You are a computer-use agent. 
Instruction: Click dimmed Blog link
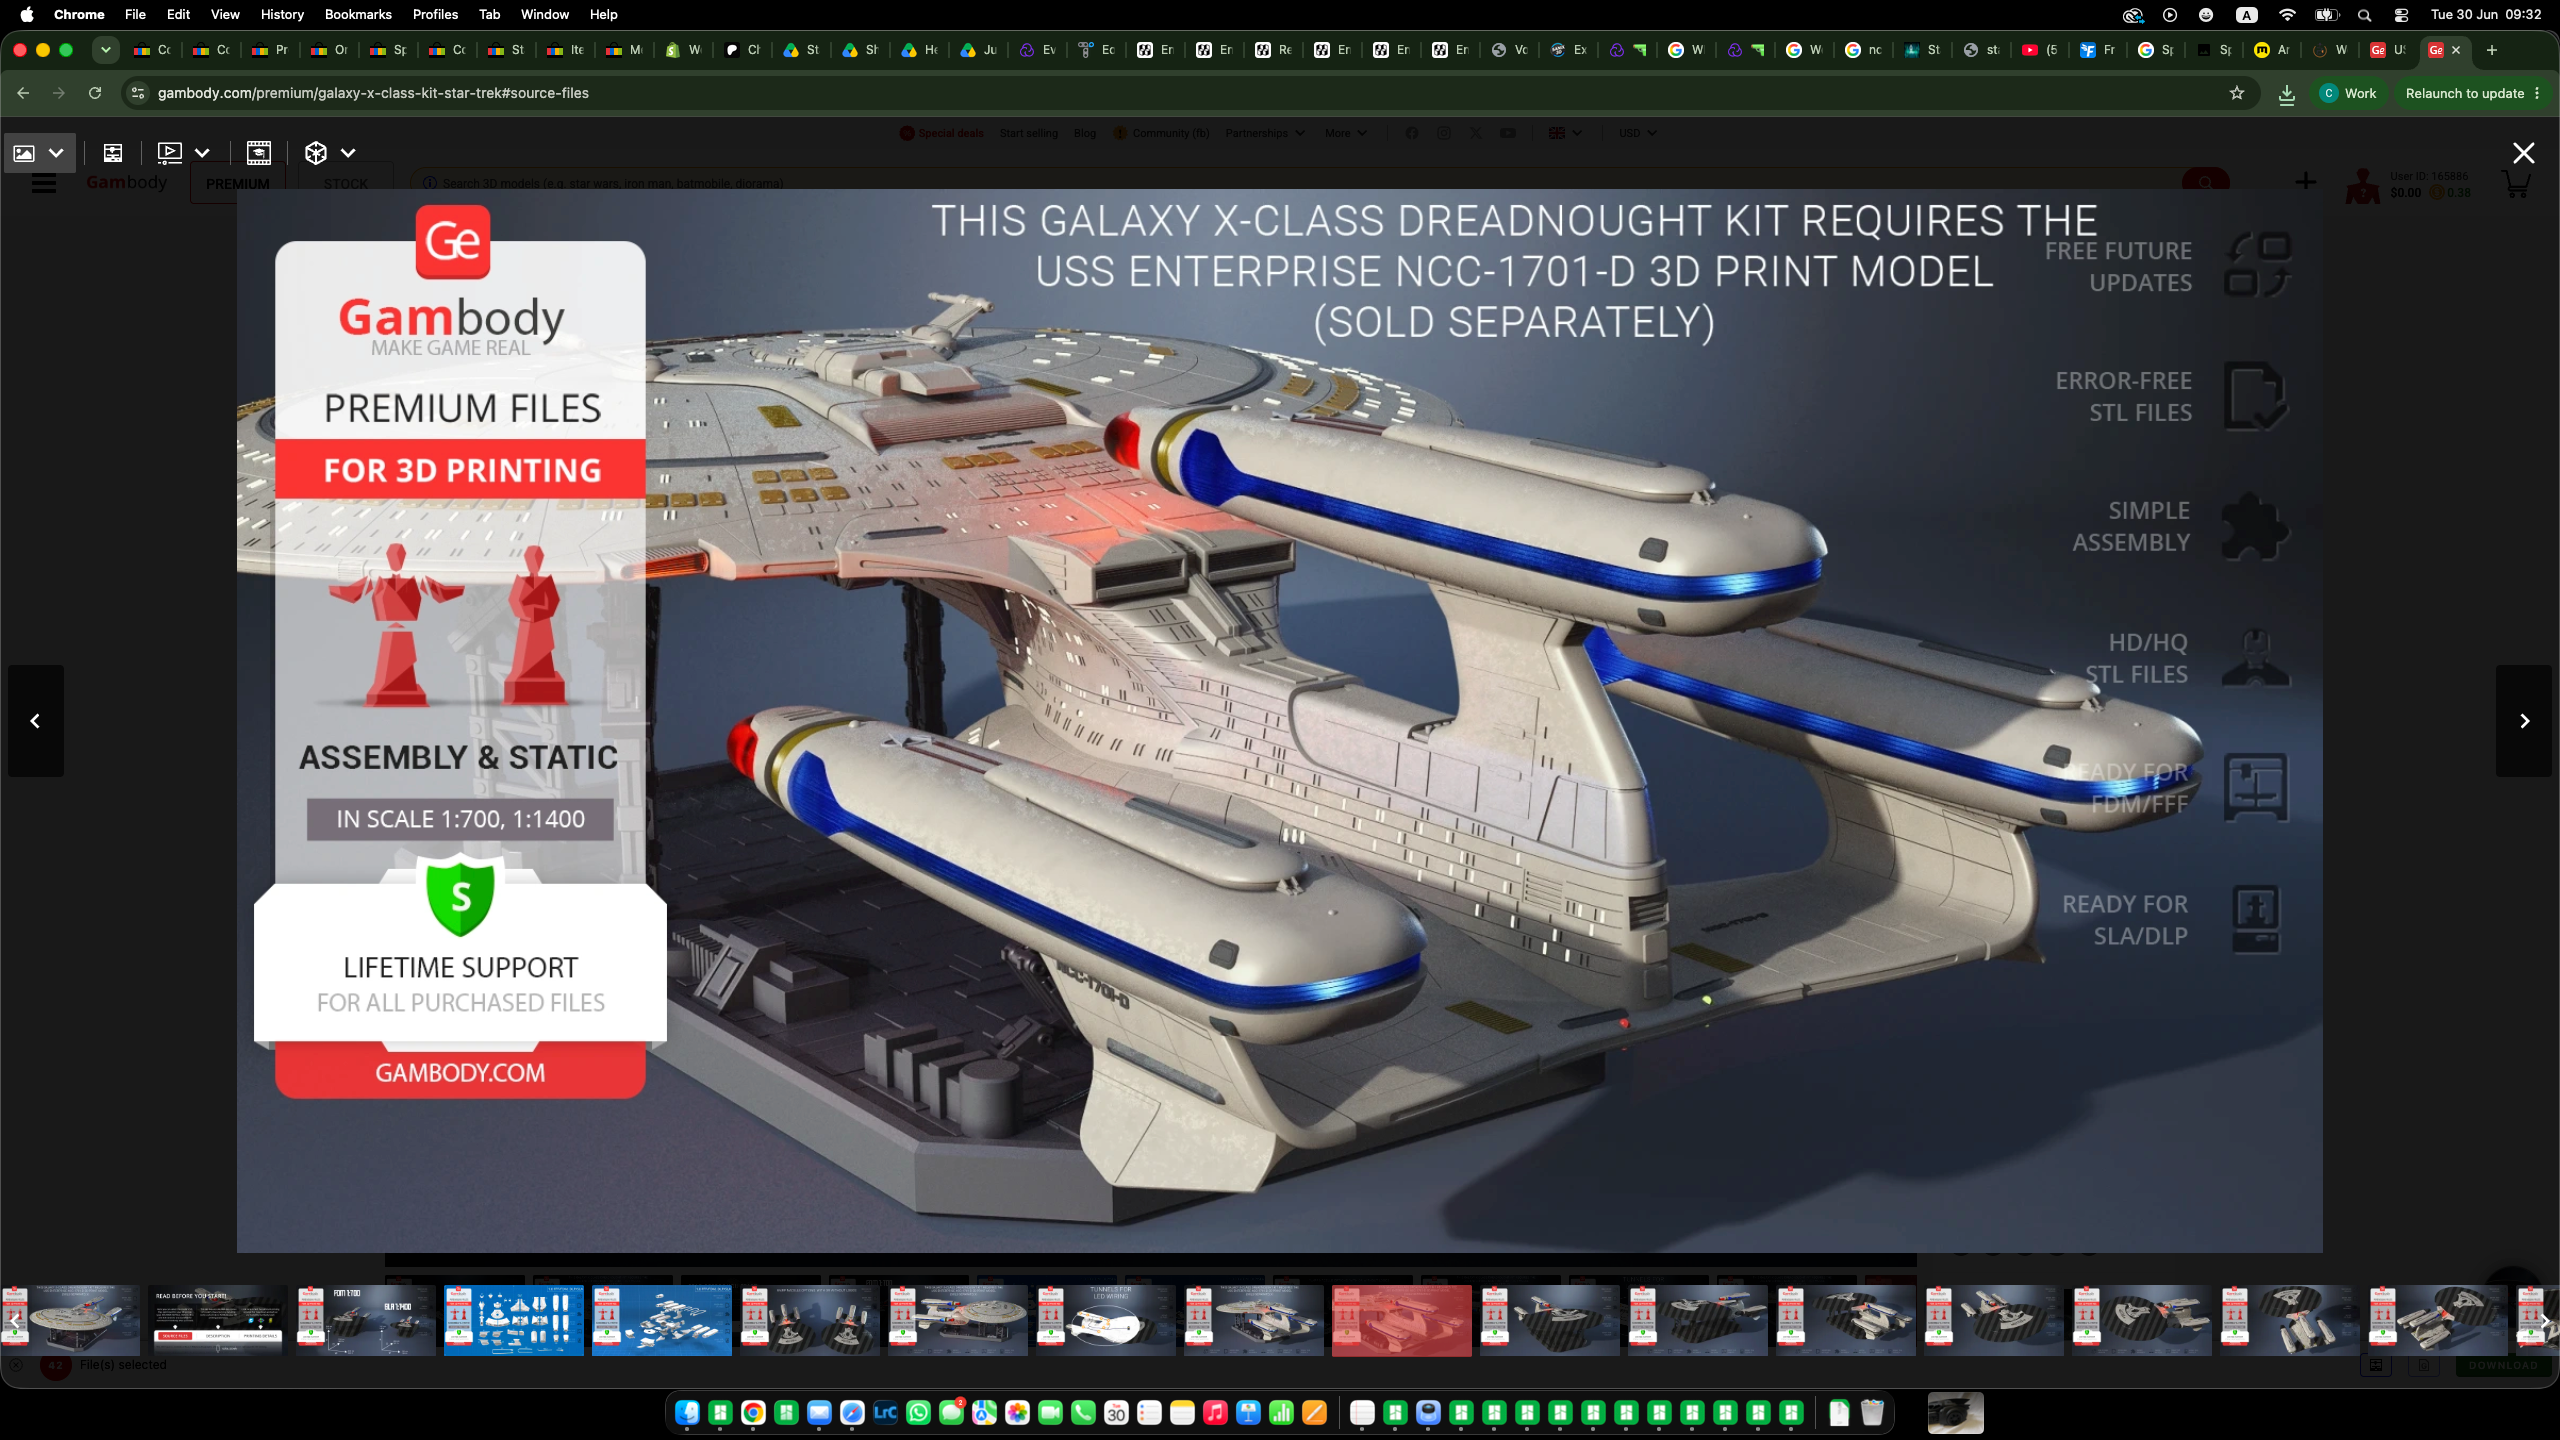[x=1085, y=133]
